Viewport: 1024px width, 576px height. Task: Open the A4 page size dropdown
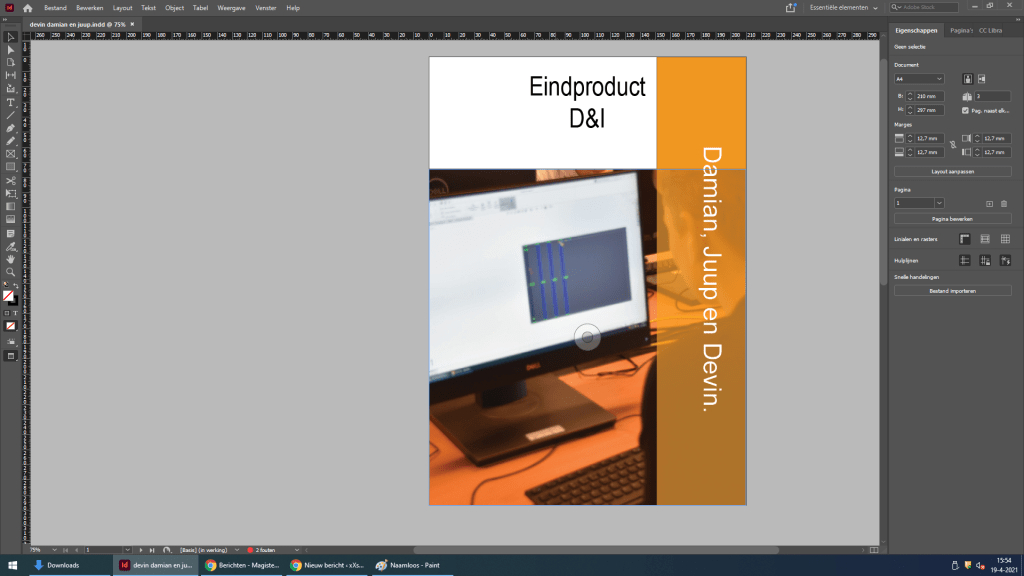coord(919,78)
